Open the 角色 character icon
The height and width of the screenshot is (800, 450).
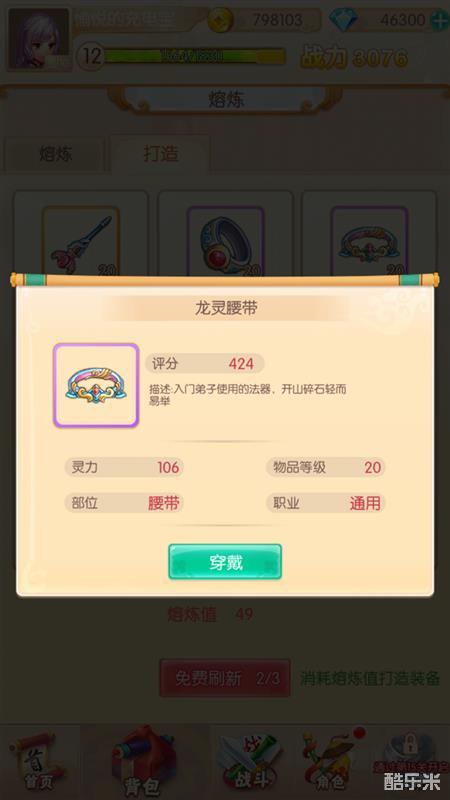click(331, 760)
